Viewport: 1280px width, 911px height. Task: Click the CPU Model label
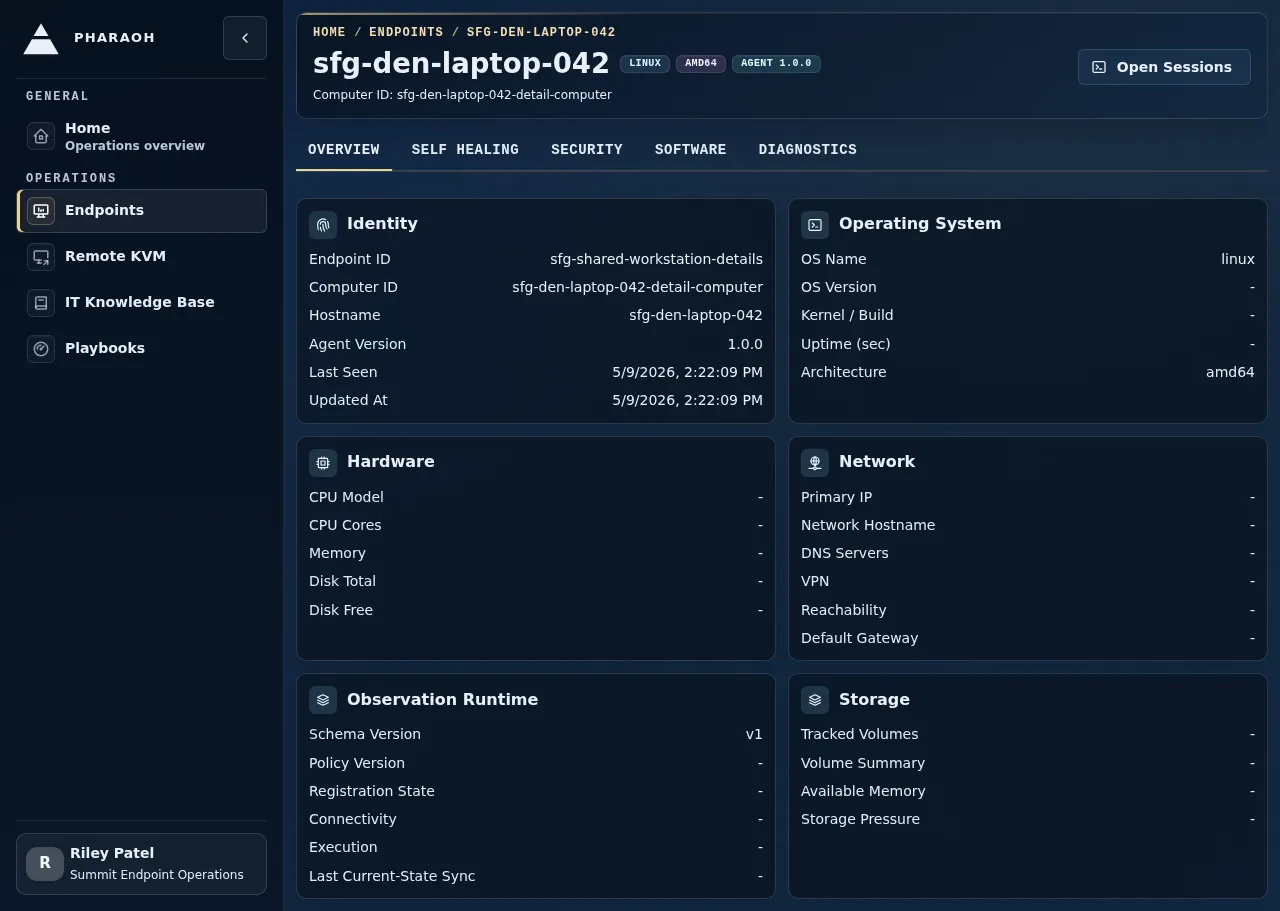(346, 497)
